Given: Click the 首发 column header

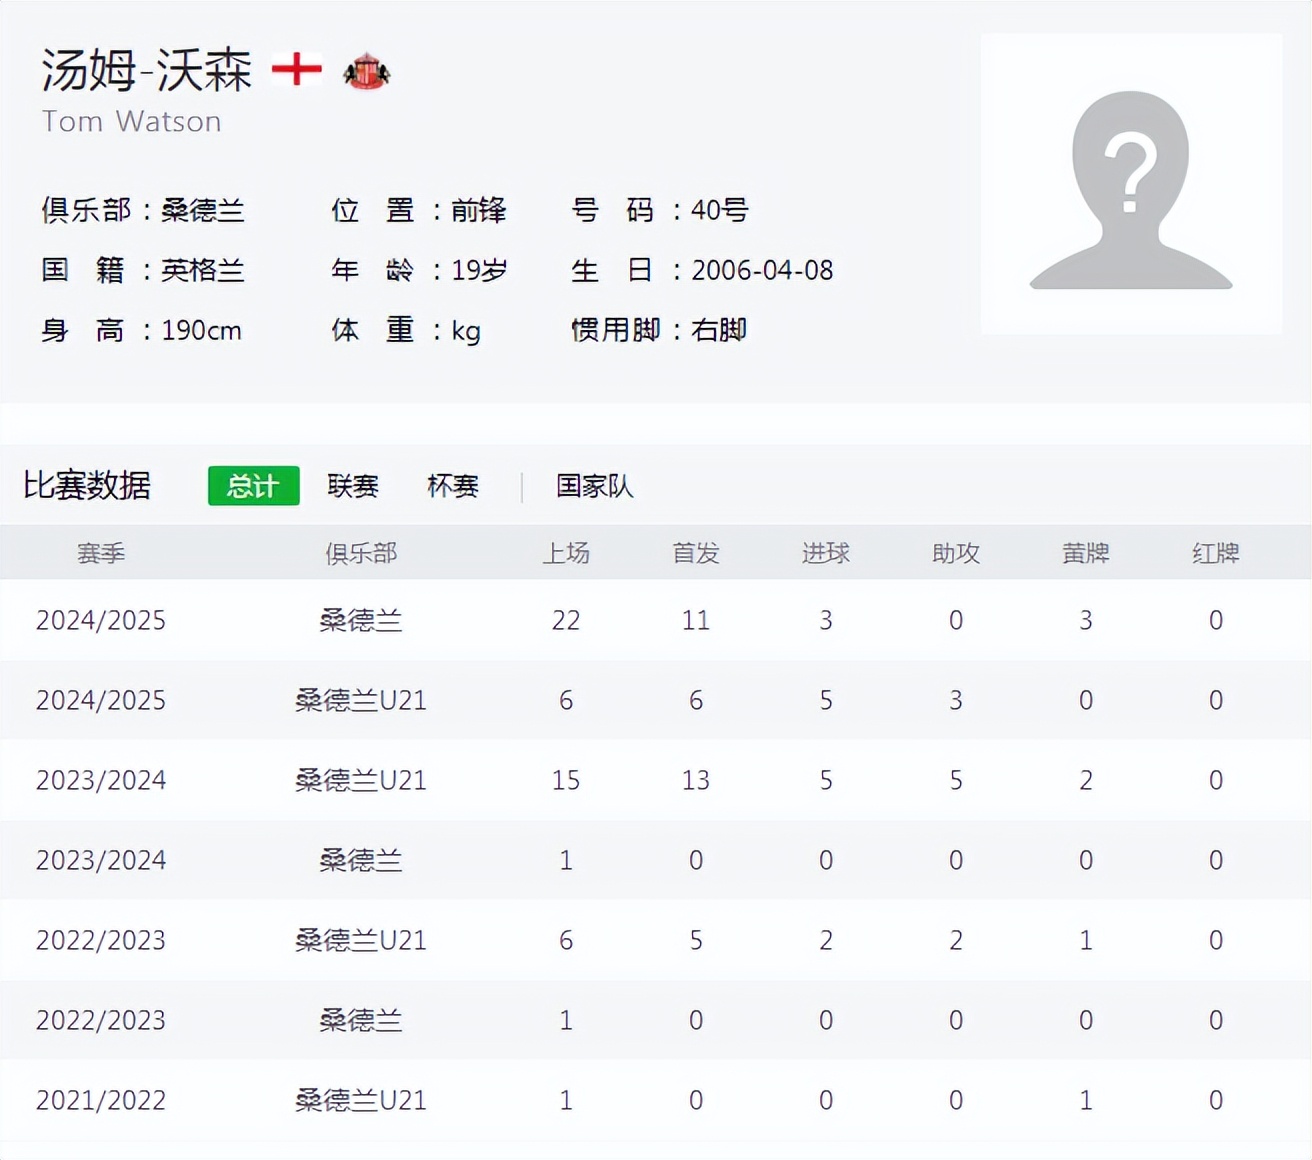Looking at the screenshot, I should pyautogui.click(x=696, y=553).
